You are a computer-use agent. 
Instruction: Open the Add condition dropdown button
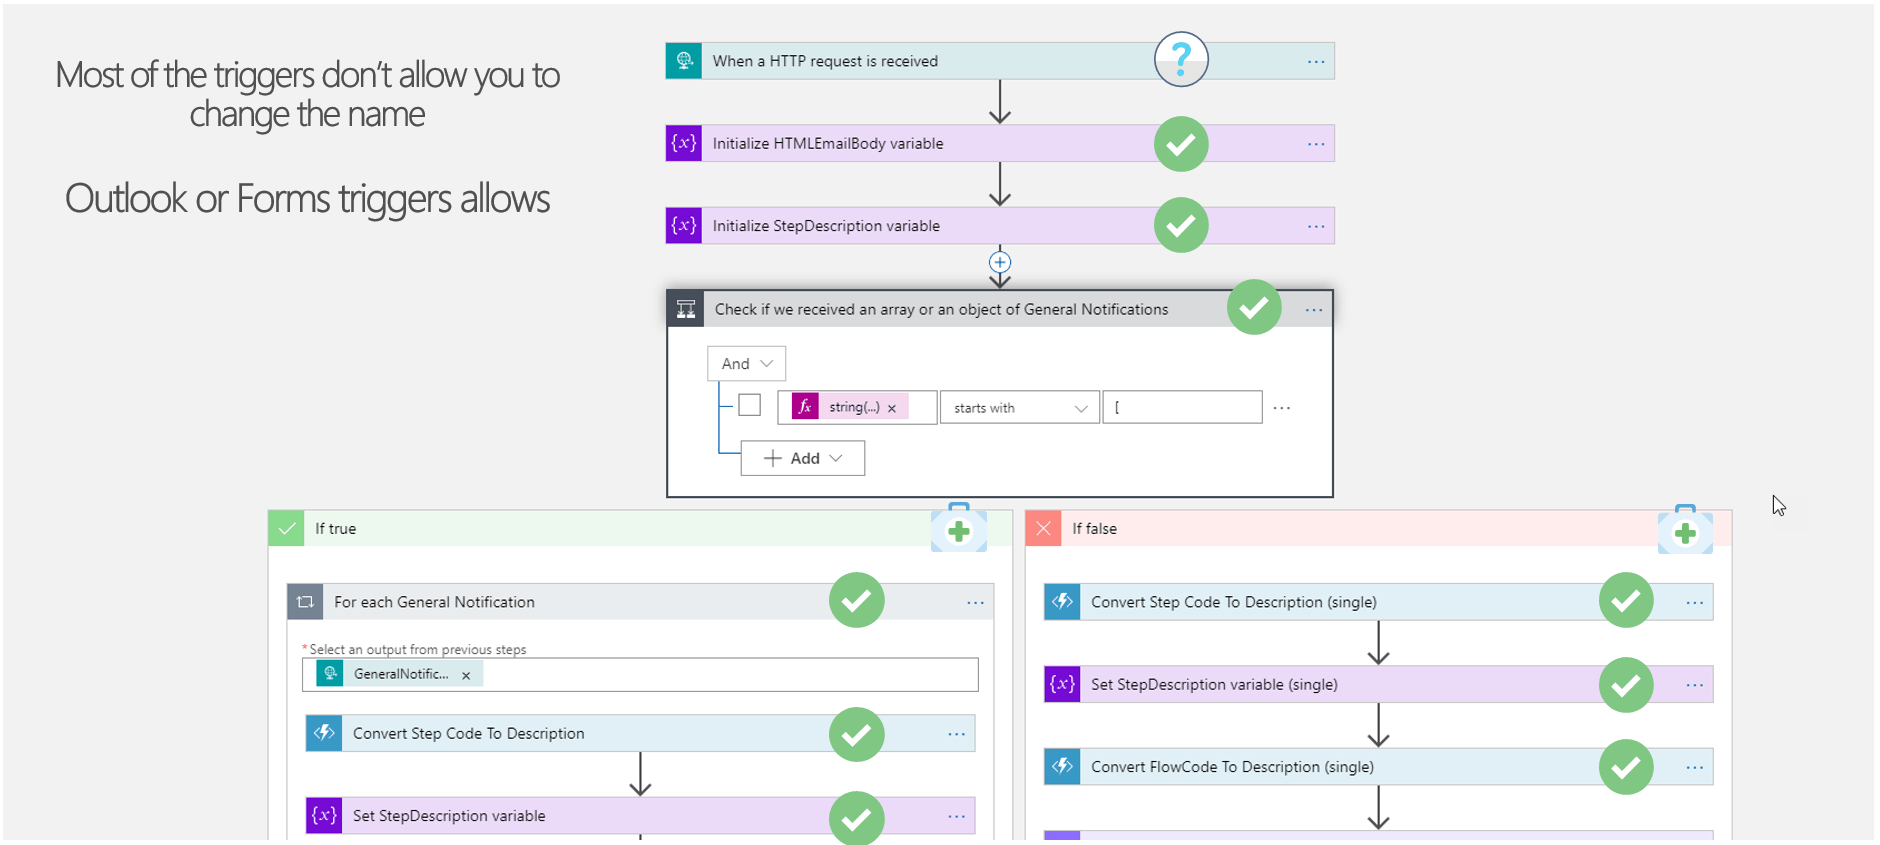(802, 458)
